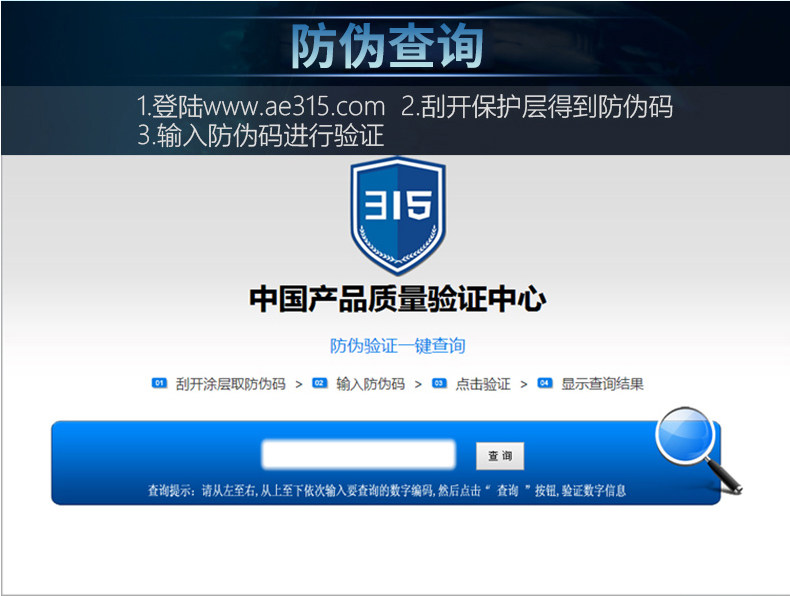
Task: Click the 04 step badge icon
Action: (545, 383)
